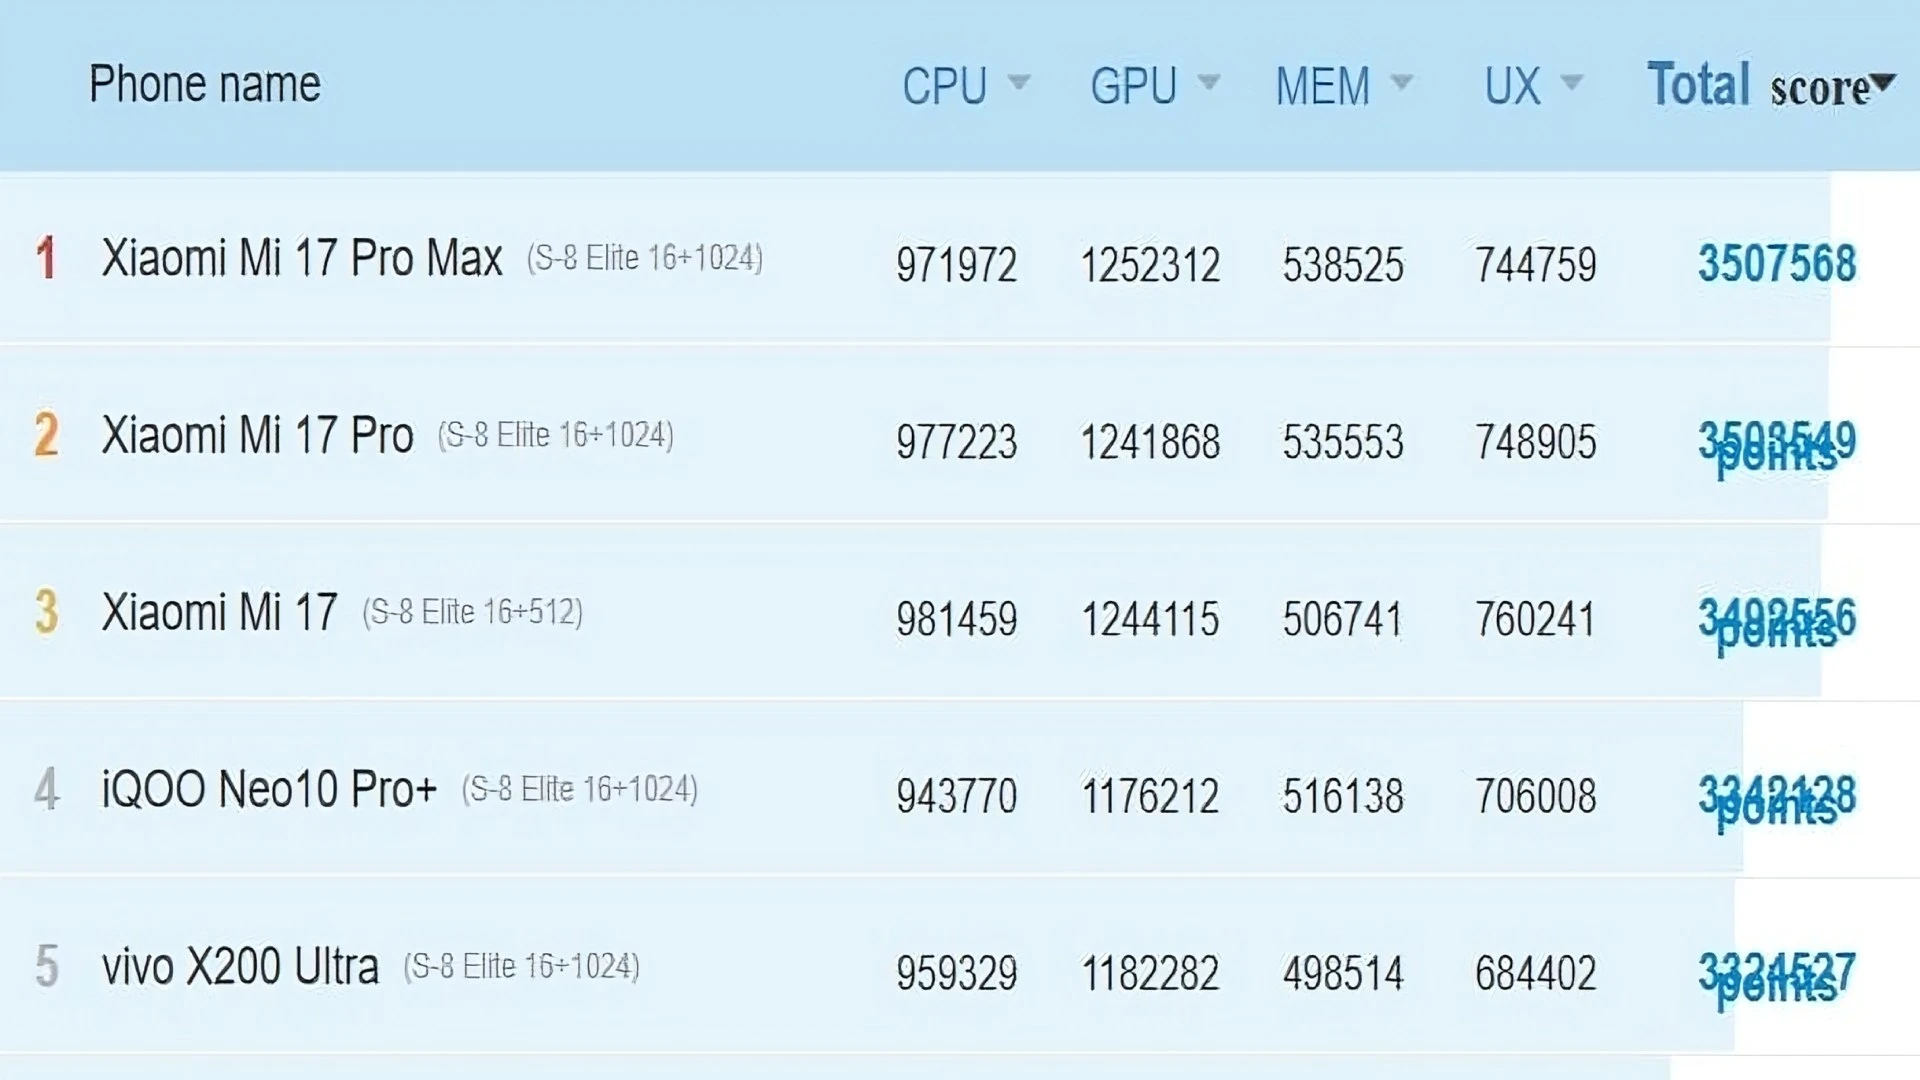Click the GPU column sort arrow
Screen dimensions: 1920x1080
[x=1208, y=82]
